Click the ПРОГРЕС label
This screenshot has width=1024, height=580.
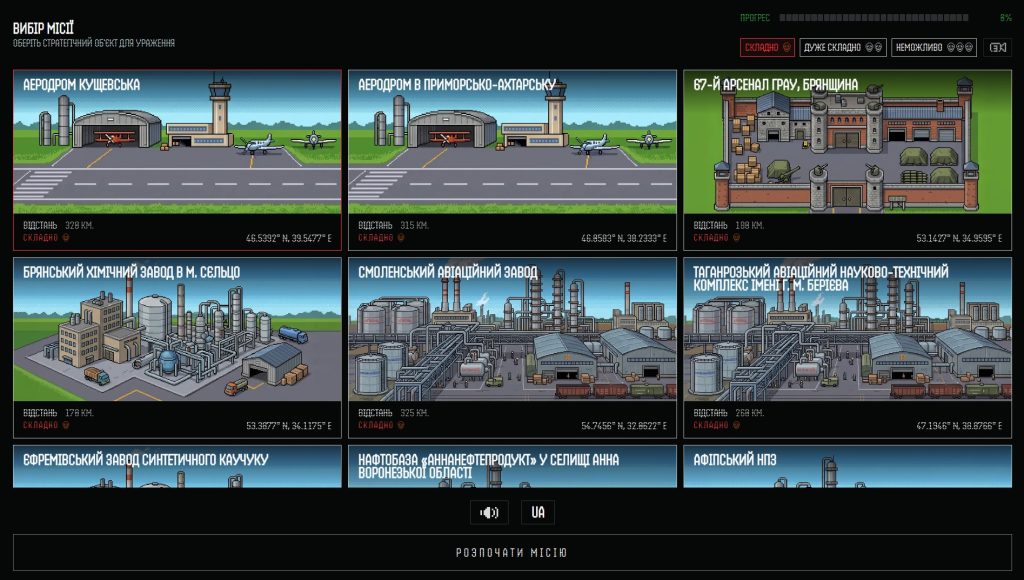pos(755,18)
